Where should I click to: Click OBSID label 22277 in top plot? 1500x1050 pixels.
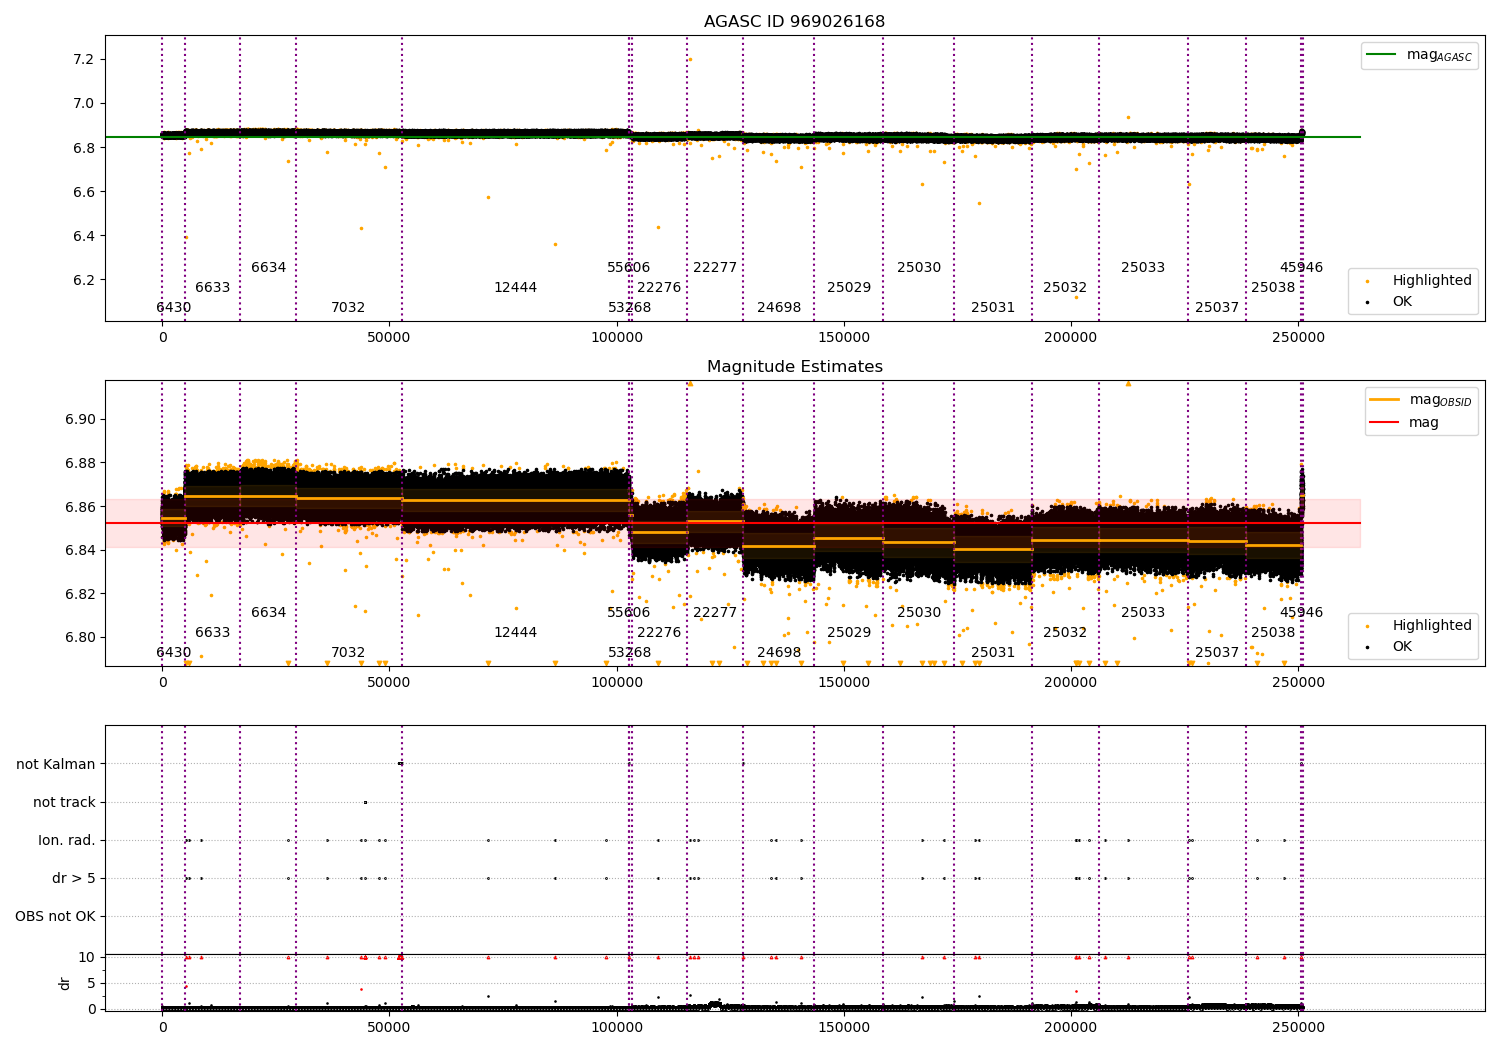click(x=715, y=267)
